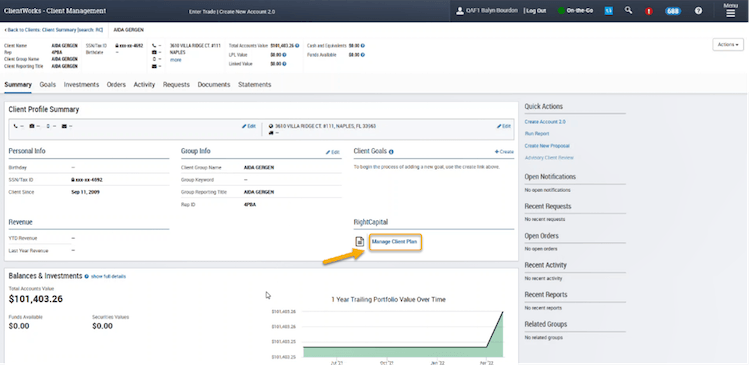
Task: Switch to the Goals tab
Action: [x=48, y=84]
